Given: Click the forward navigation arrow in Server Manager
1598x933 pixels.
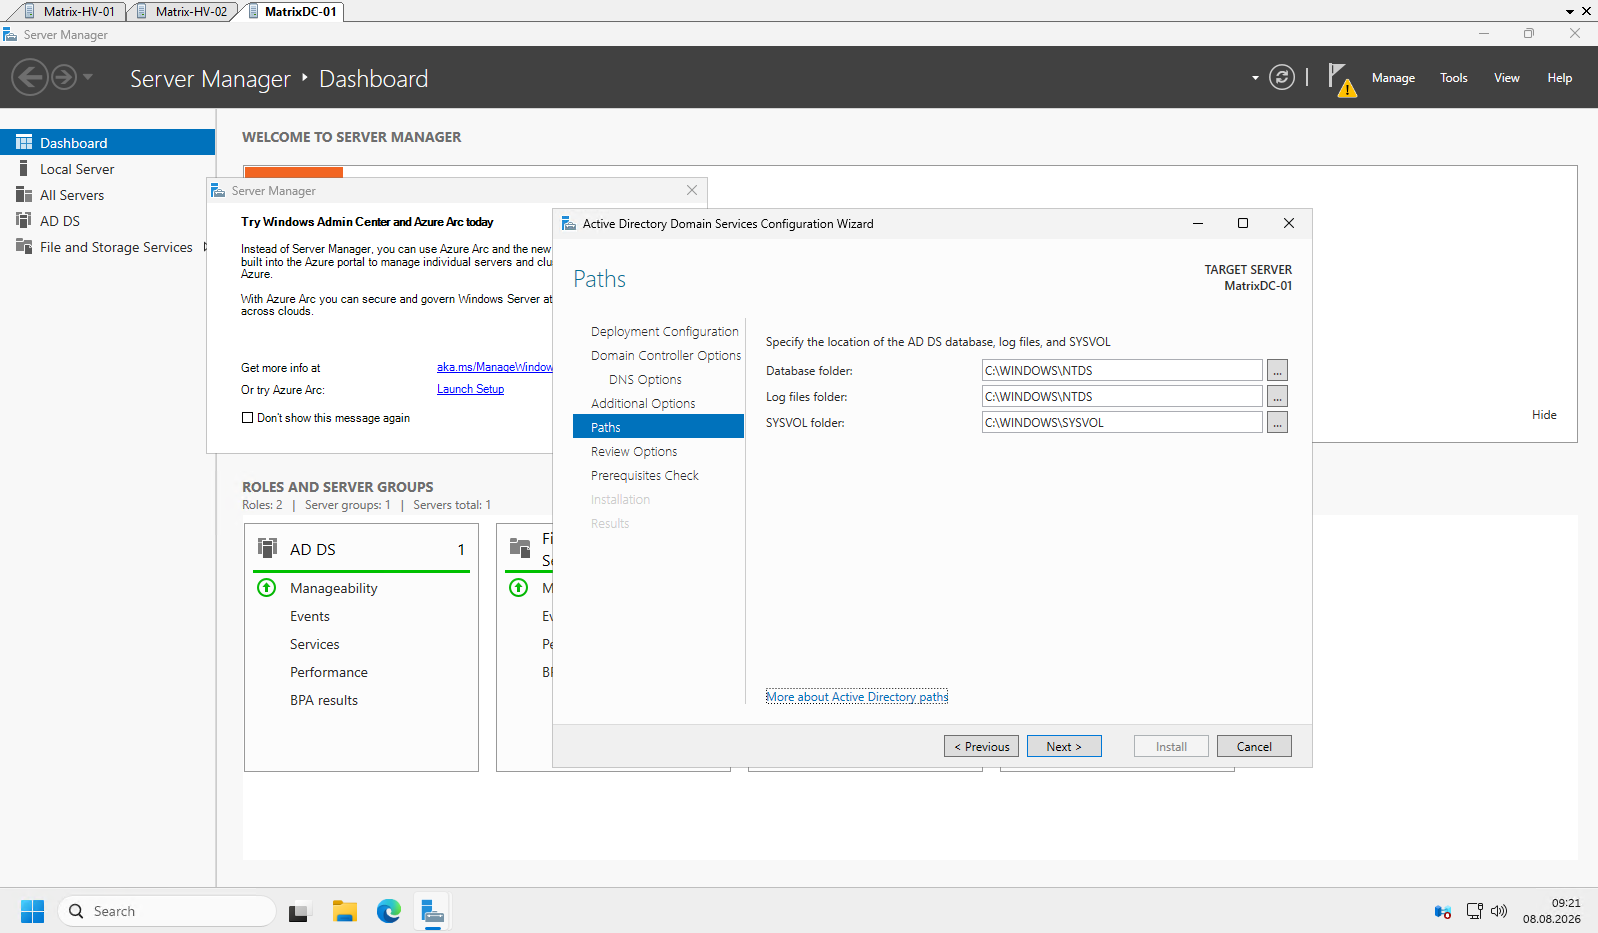Looking at the screenshot, I should (64, 77).
